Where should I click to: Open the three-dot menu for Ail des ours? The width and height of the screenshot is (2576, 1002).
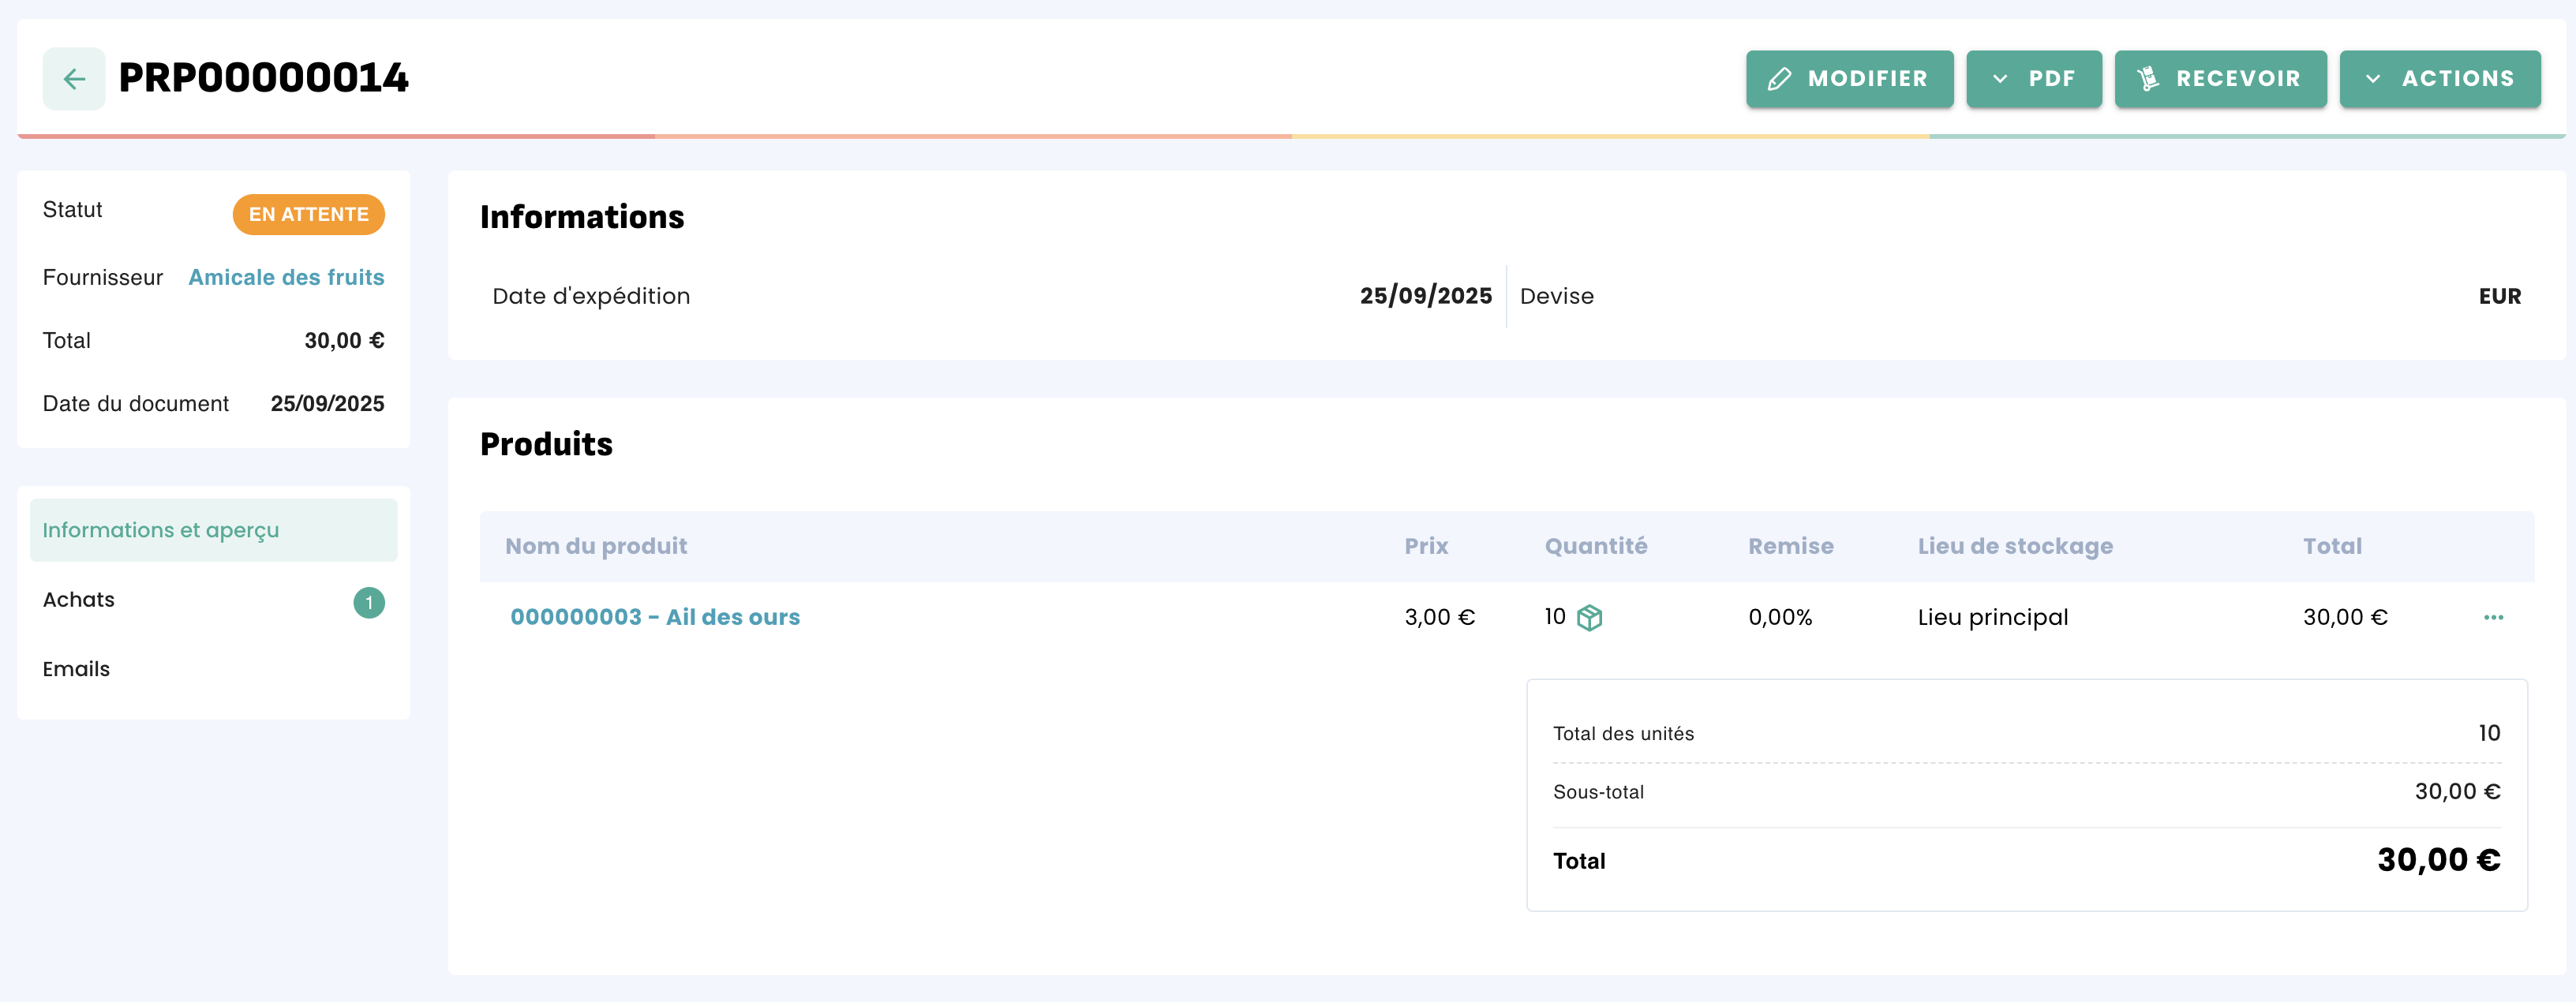2493,618
